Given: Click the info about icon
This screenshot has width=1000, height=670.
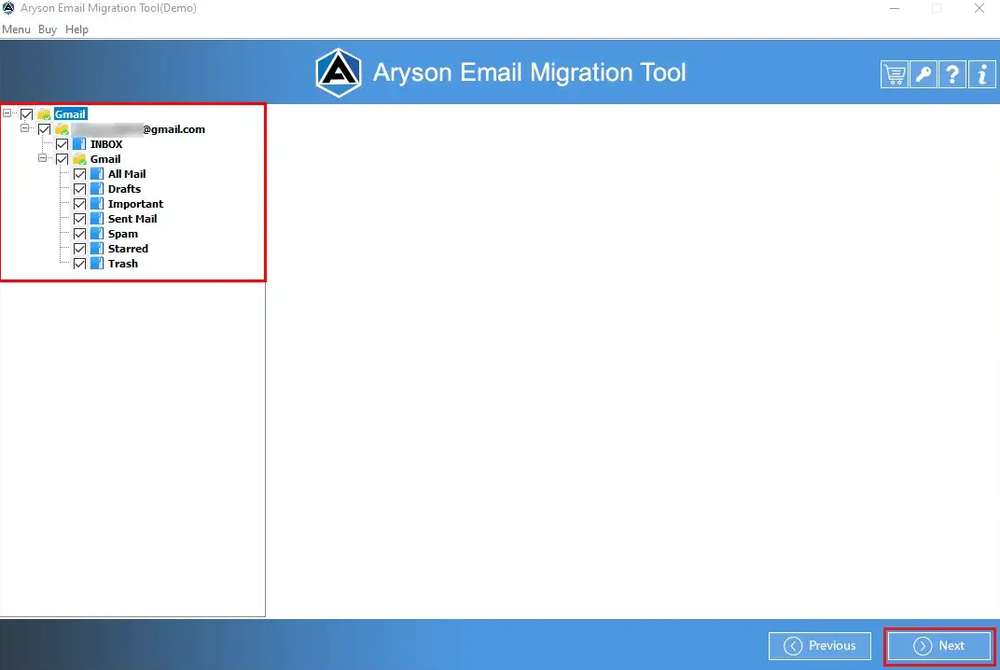Looking at the screenshot, I should pyautogui.click(x=982, y=75).
